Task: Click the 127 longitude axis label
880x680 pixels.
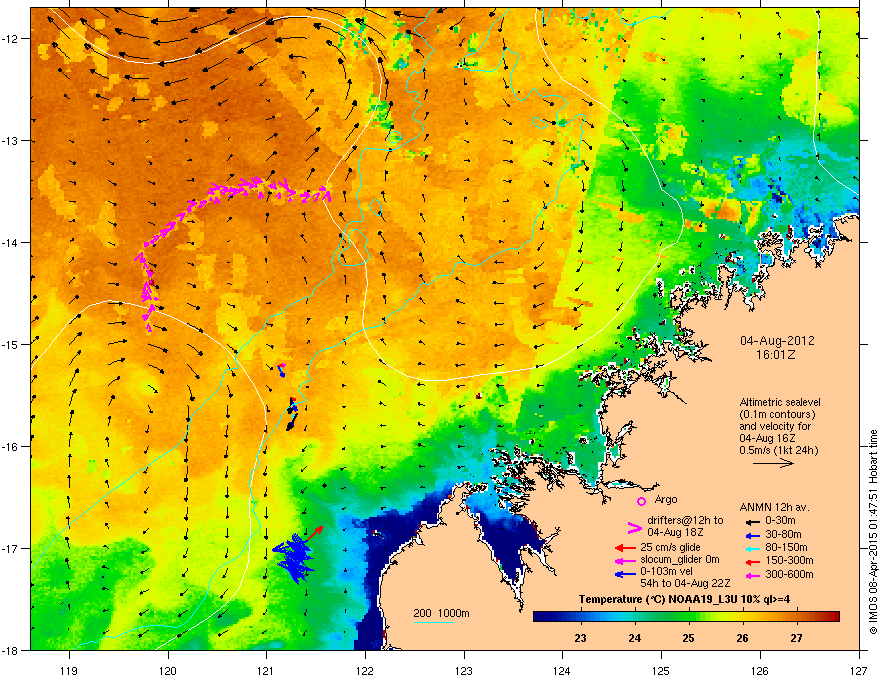Action: click(x=859, y=670)
